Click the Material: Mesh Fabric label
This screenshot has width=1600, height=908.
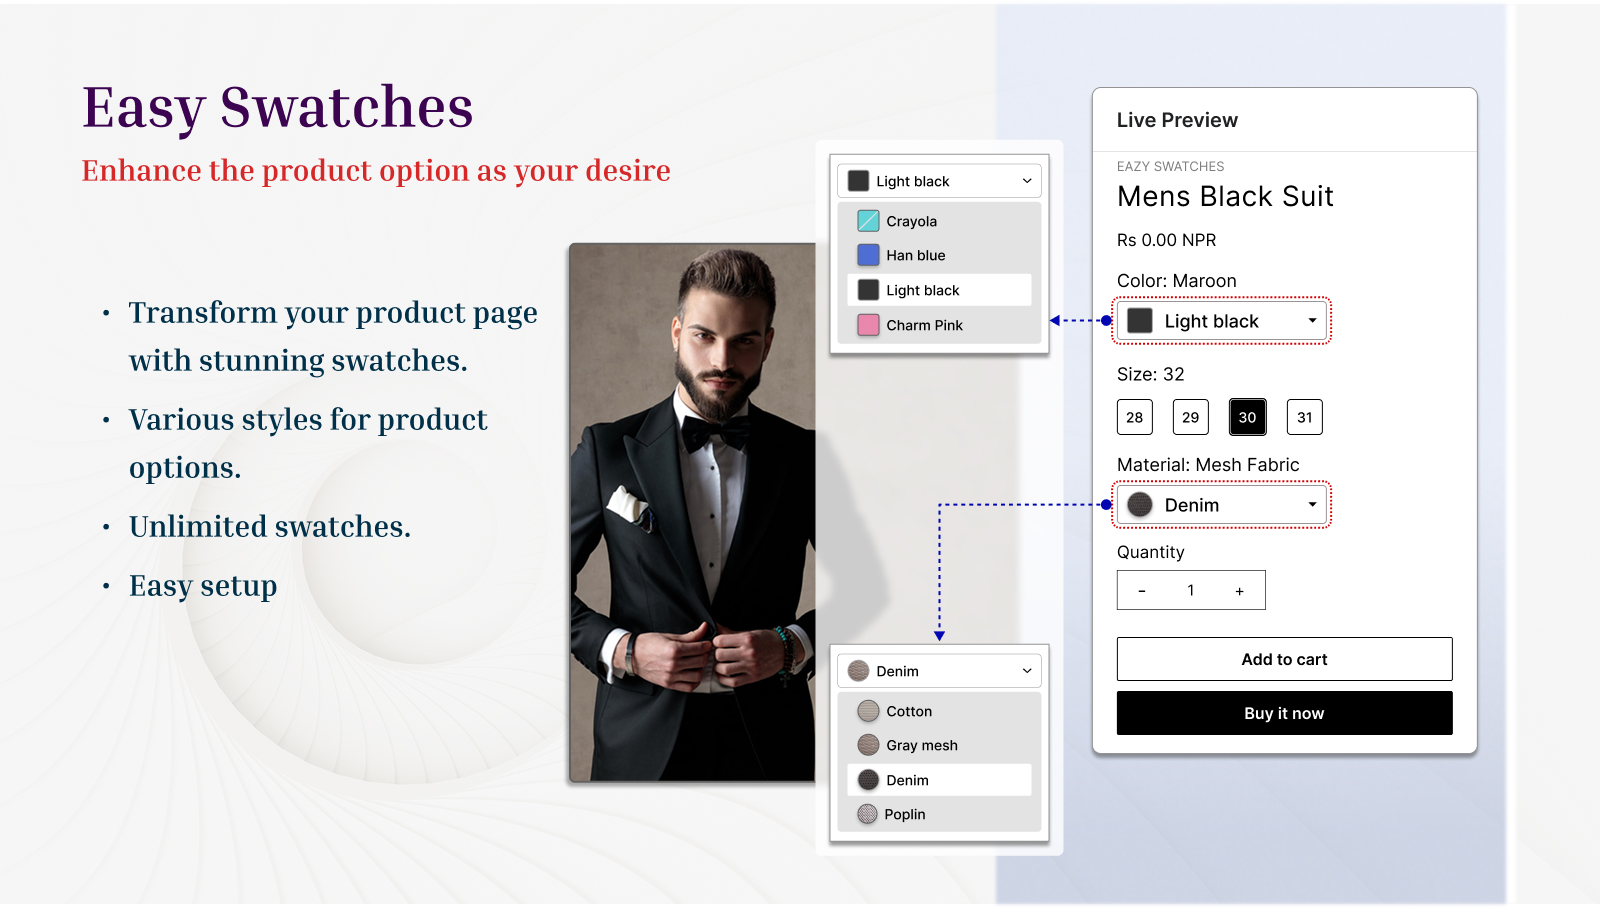click(x=1208, y=465)
